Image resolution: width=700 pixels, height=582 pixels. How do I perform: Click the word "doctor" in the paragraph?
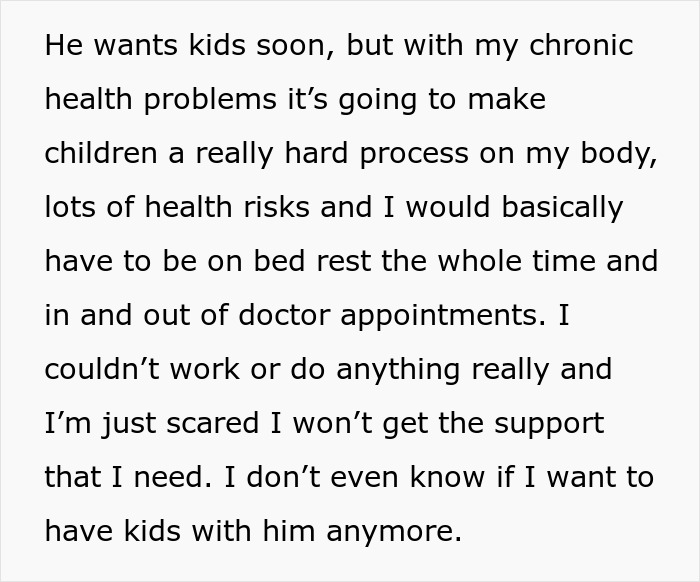(x=284, y=315)
